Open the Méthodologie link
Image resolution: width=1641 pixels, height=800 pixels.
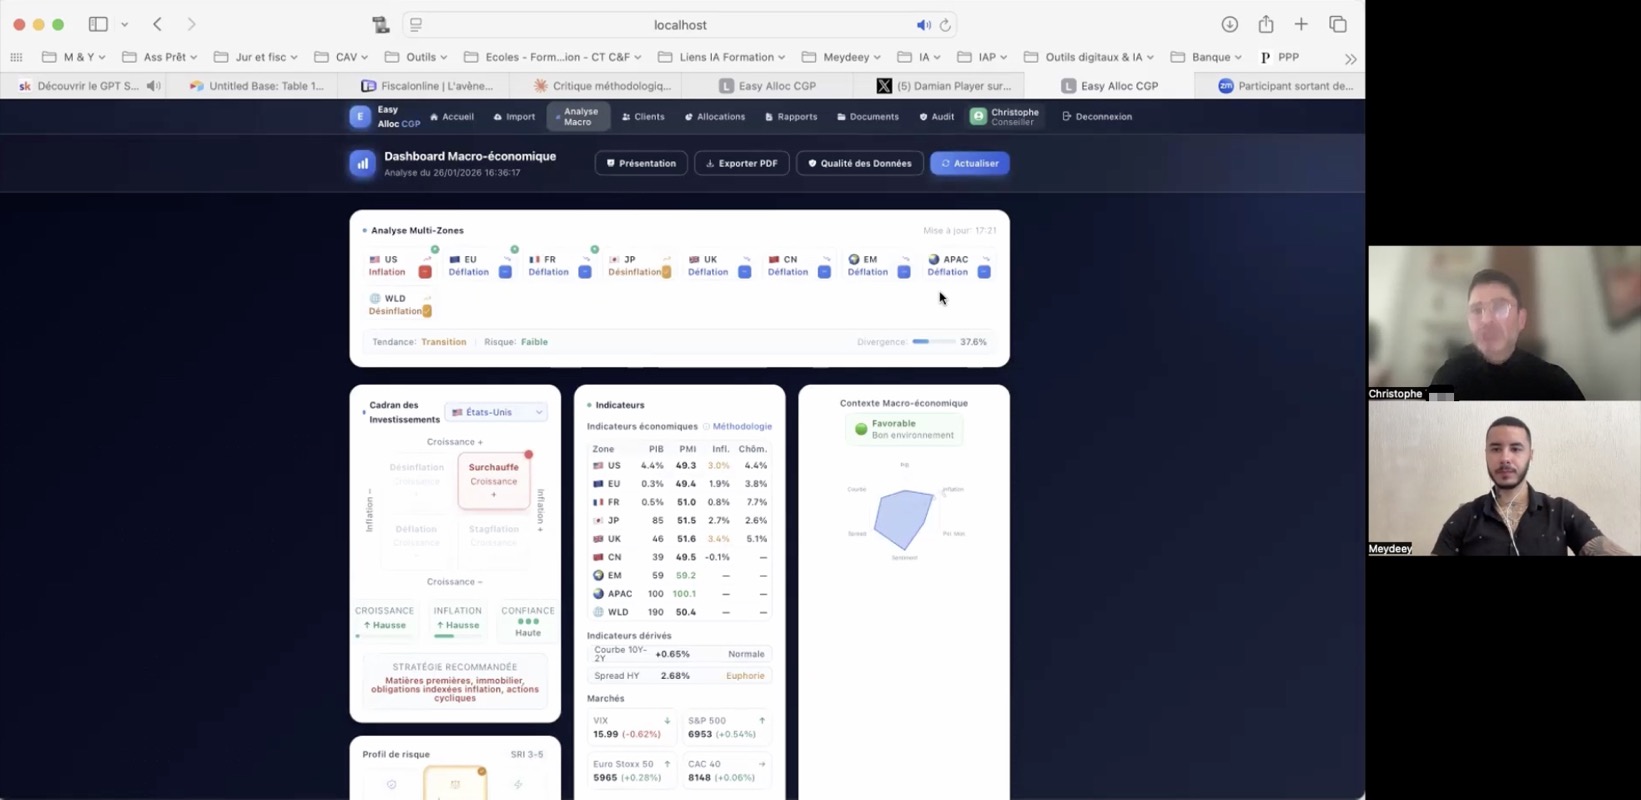(x=742, y=427)
